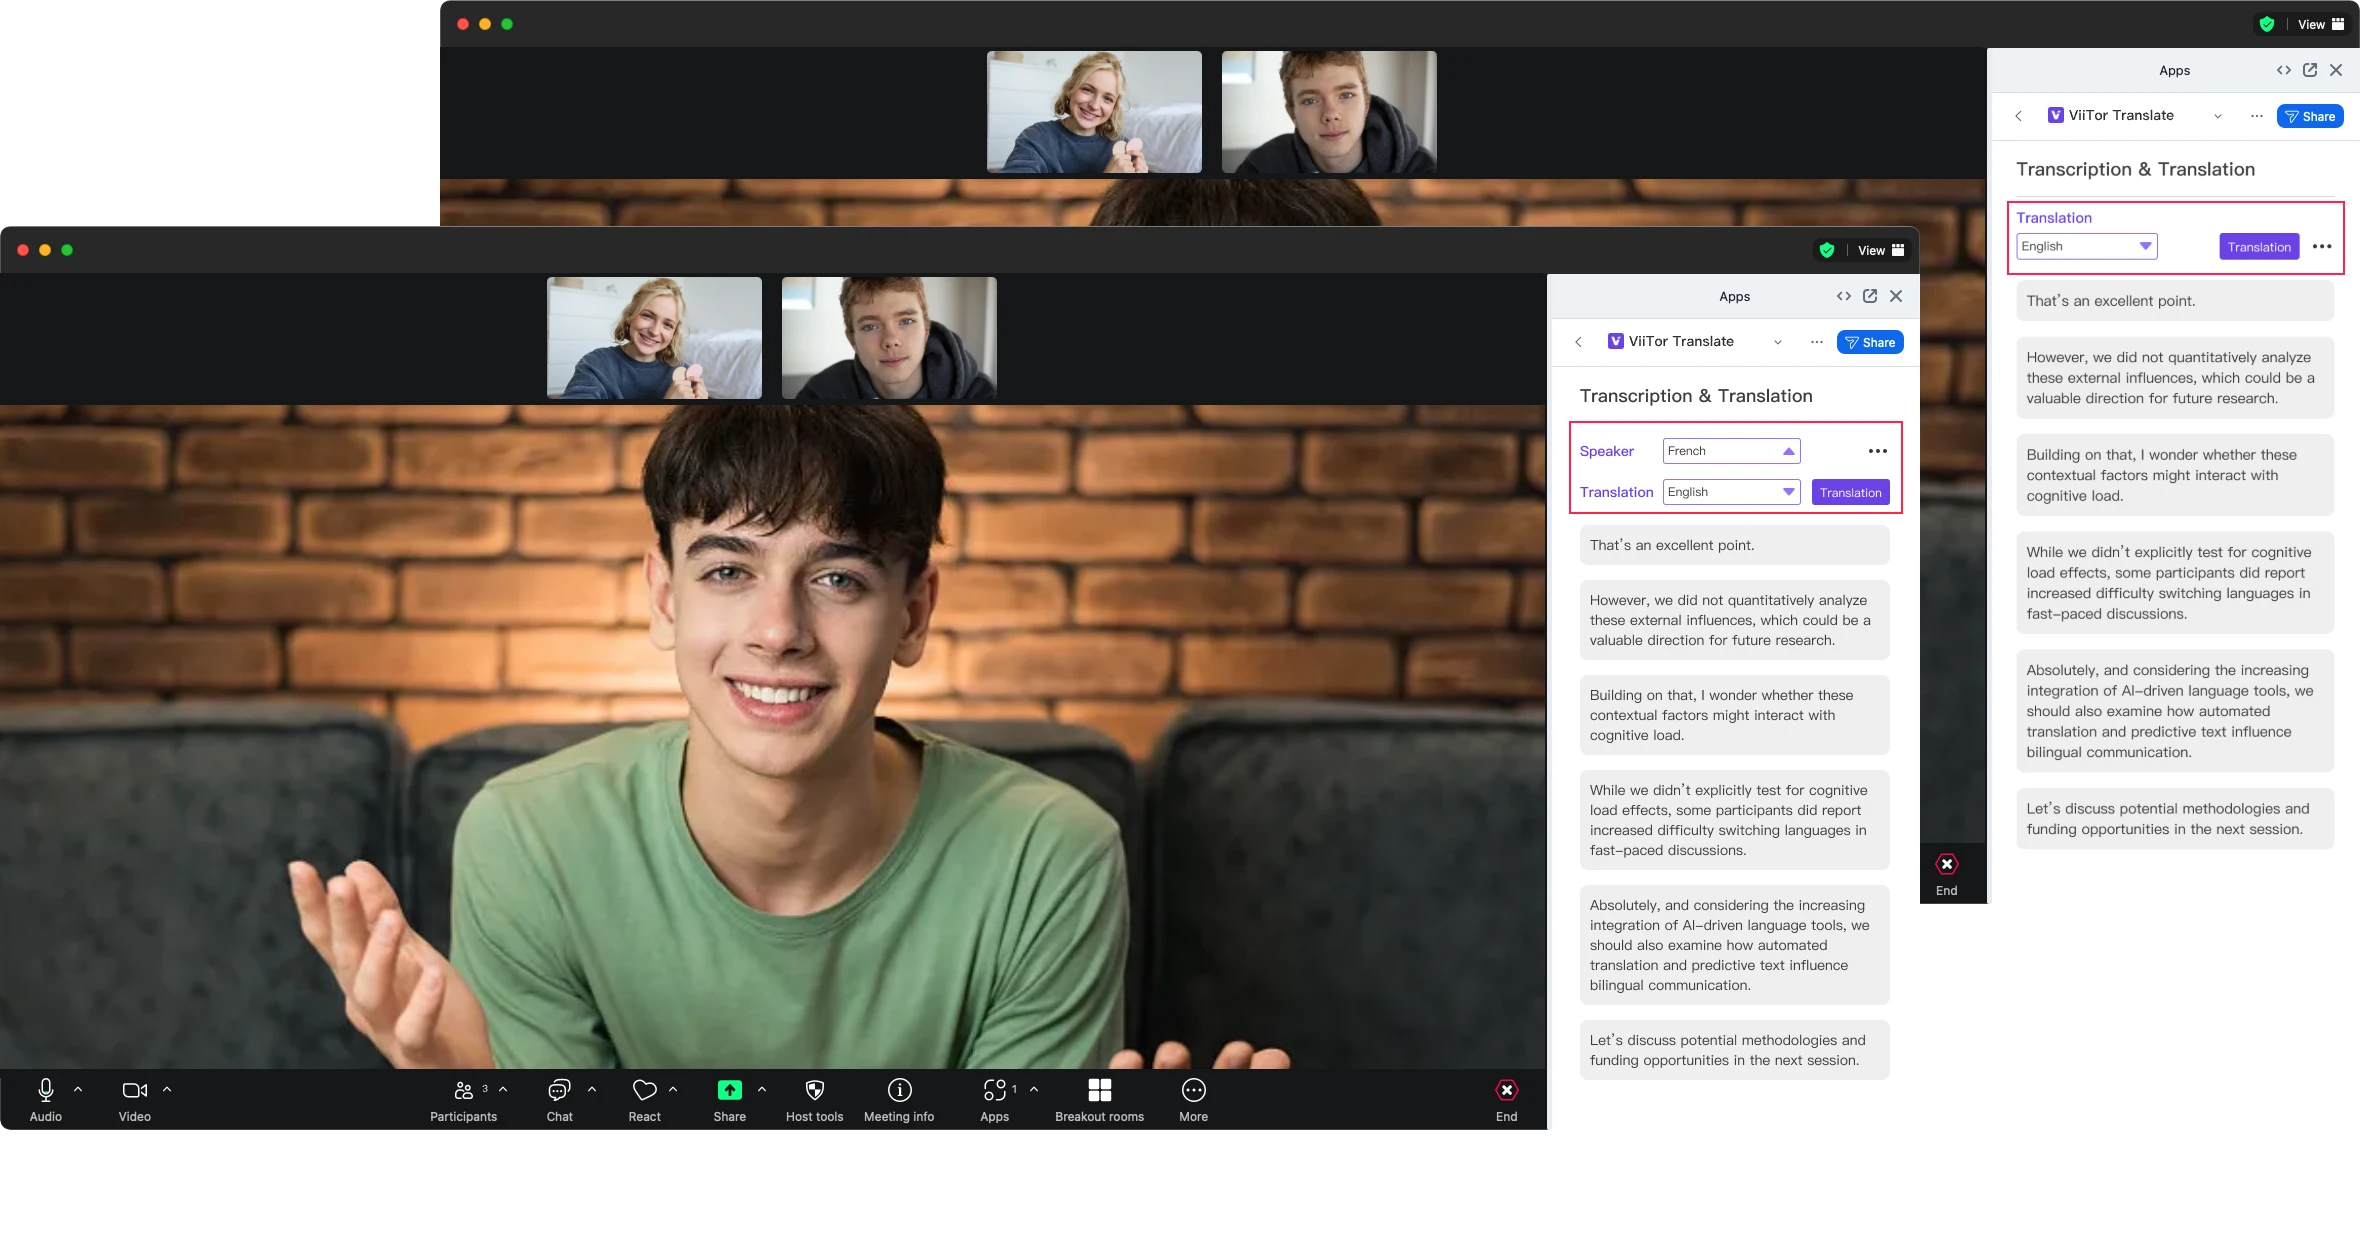2360x1244 pixels.
Task: Click blue Share button in back Apps panel
Action: coord(2310,116)
